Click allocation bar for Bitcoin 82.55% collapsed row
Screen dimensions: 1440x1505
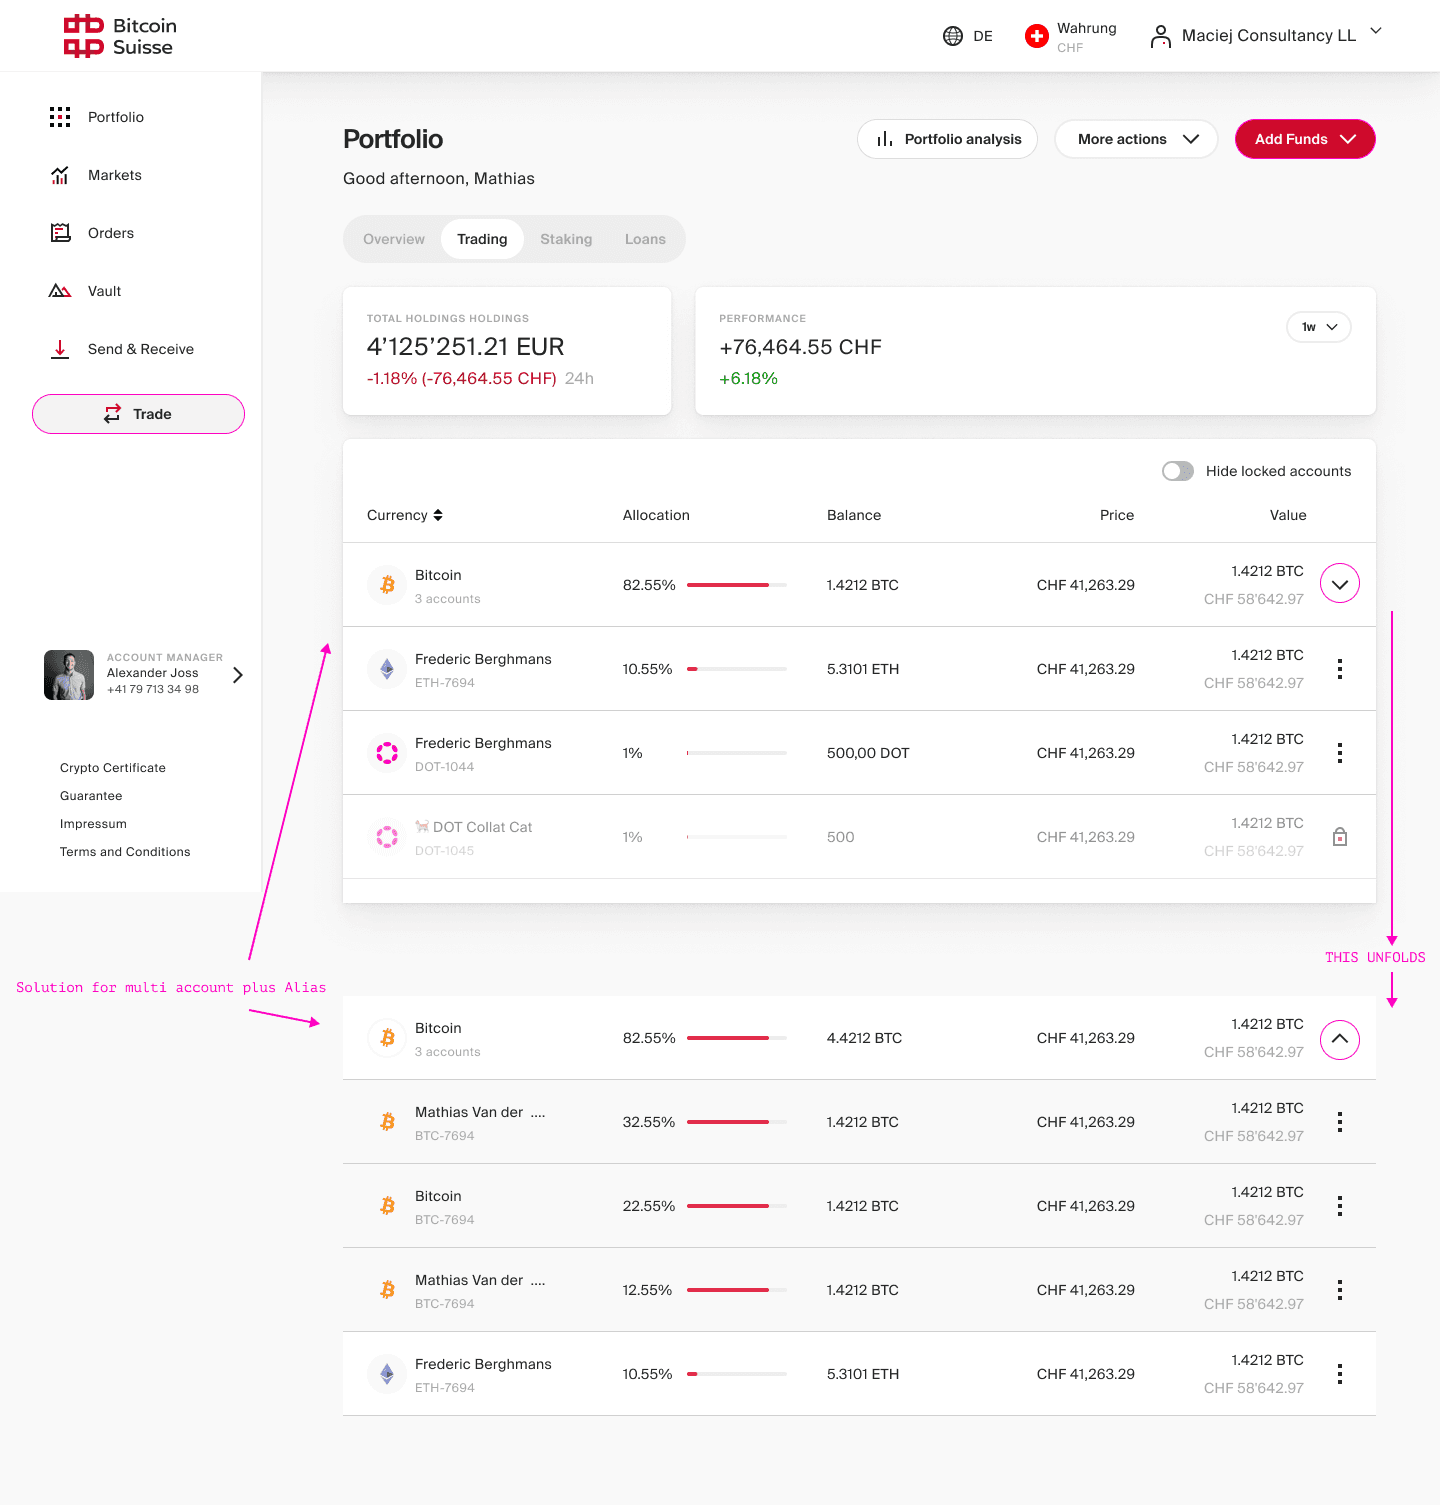pyautogui.click(x=737, y=585)
